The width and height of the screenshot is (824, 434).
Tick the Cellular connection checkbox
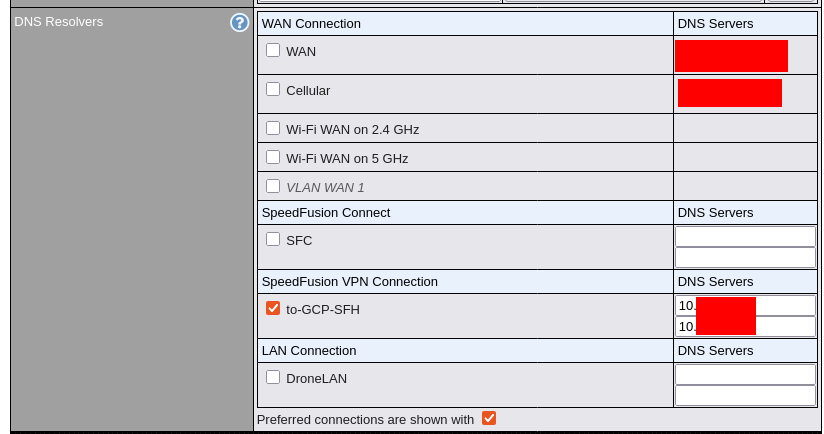[273, 89]
